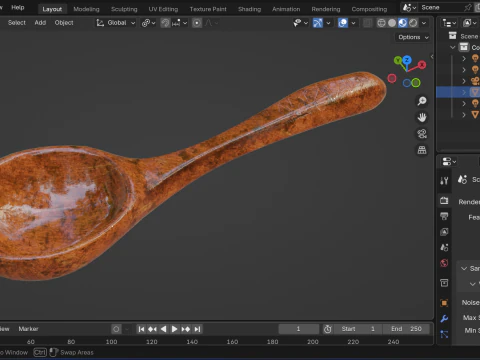Open shading options dropdown arrow
Viewport: 480px width, 360px height.
(424, 23)
